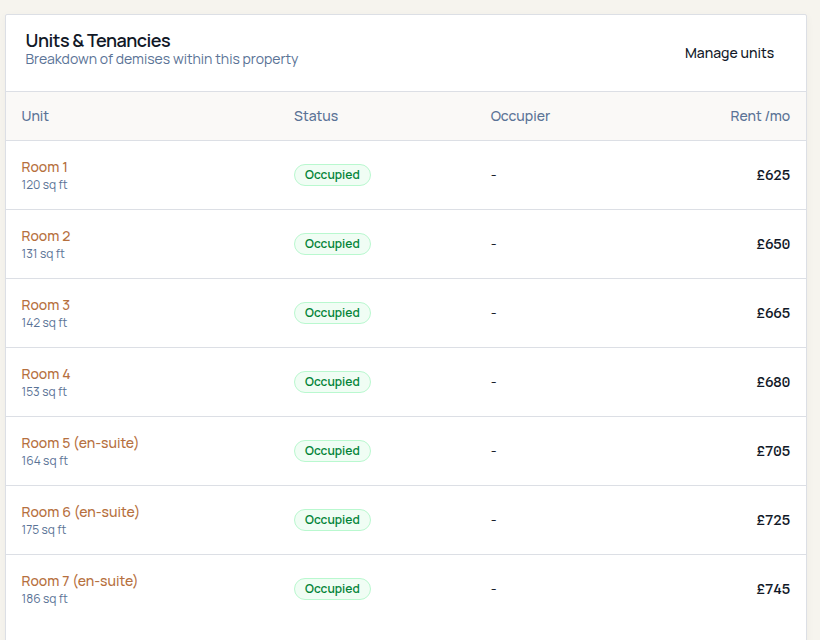Click the Units & Tenancies heading
This screenshot has height=640, width=820.
coord(98,41)
